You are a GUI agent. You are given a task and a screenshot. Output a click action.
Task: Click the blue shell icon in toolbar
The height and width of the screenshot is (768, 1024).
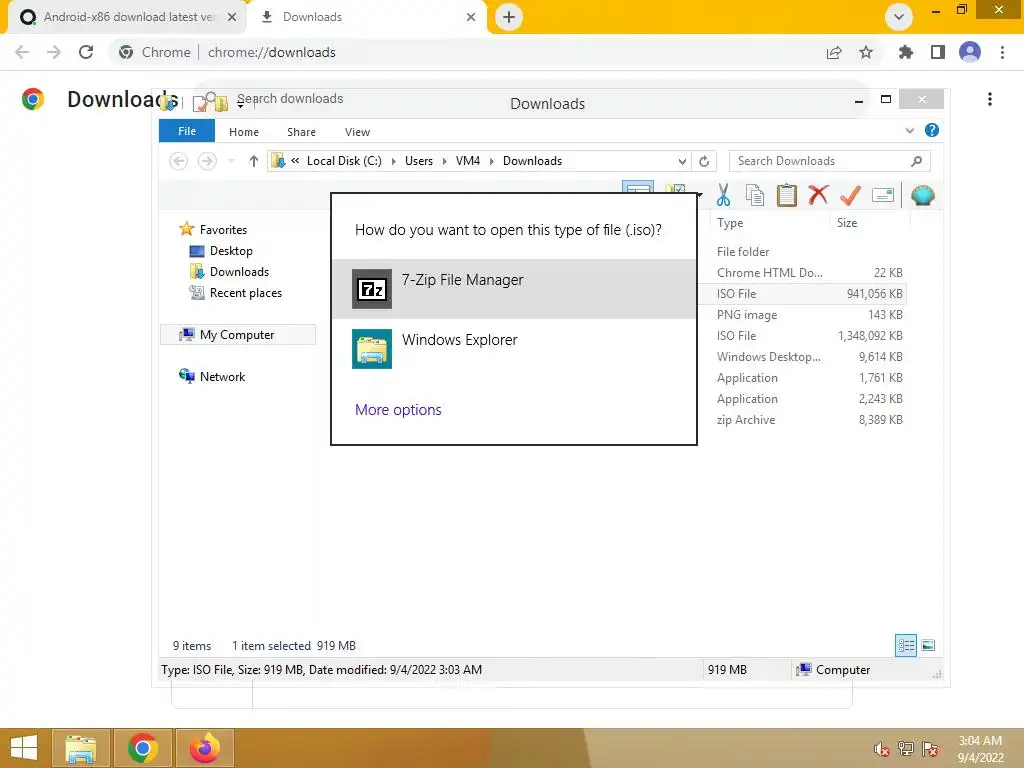(x=922, y=195)
